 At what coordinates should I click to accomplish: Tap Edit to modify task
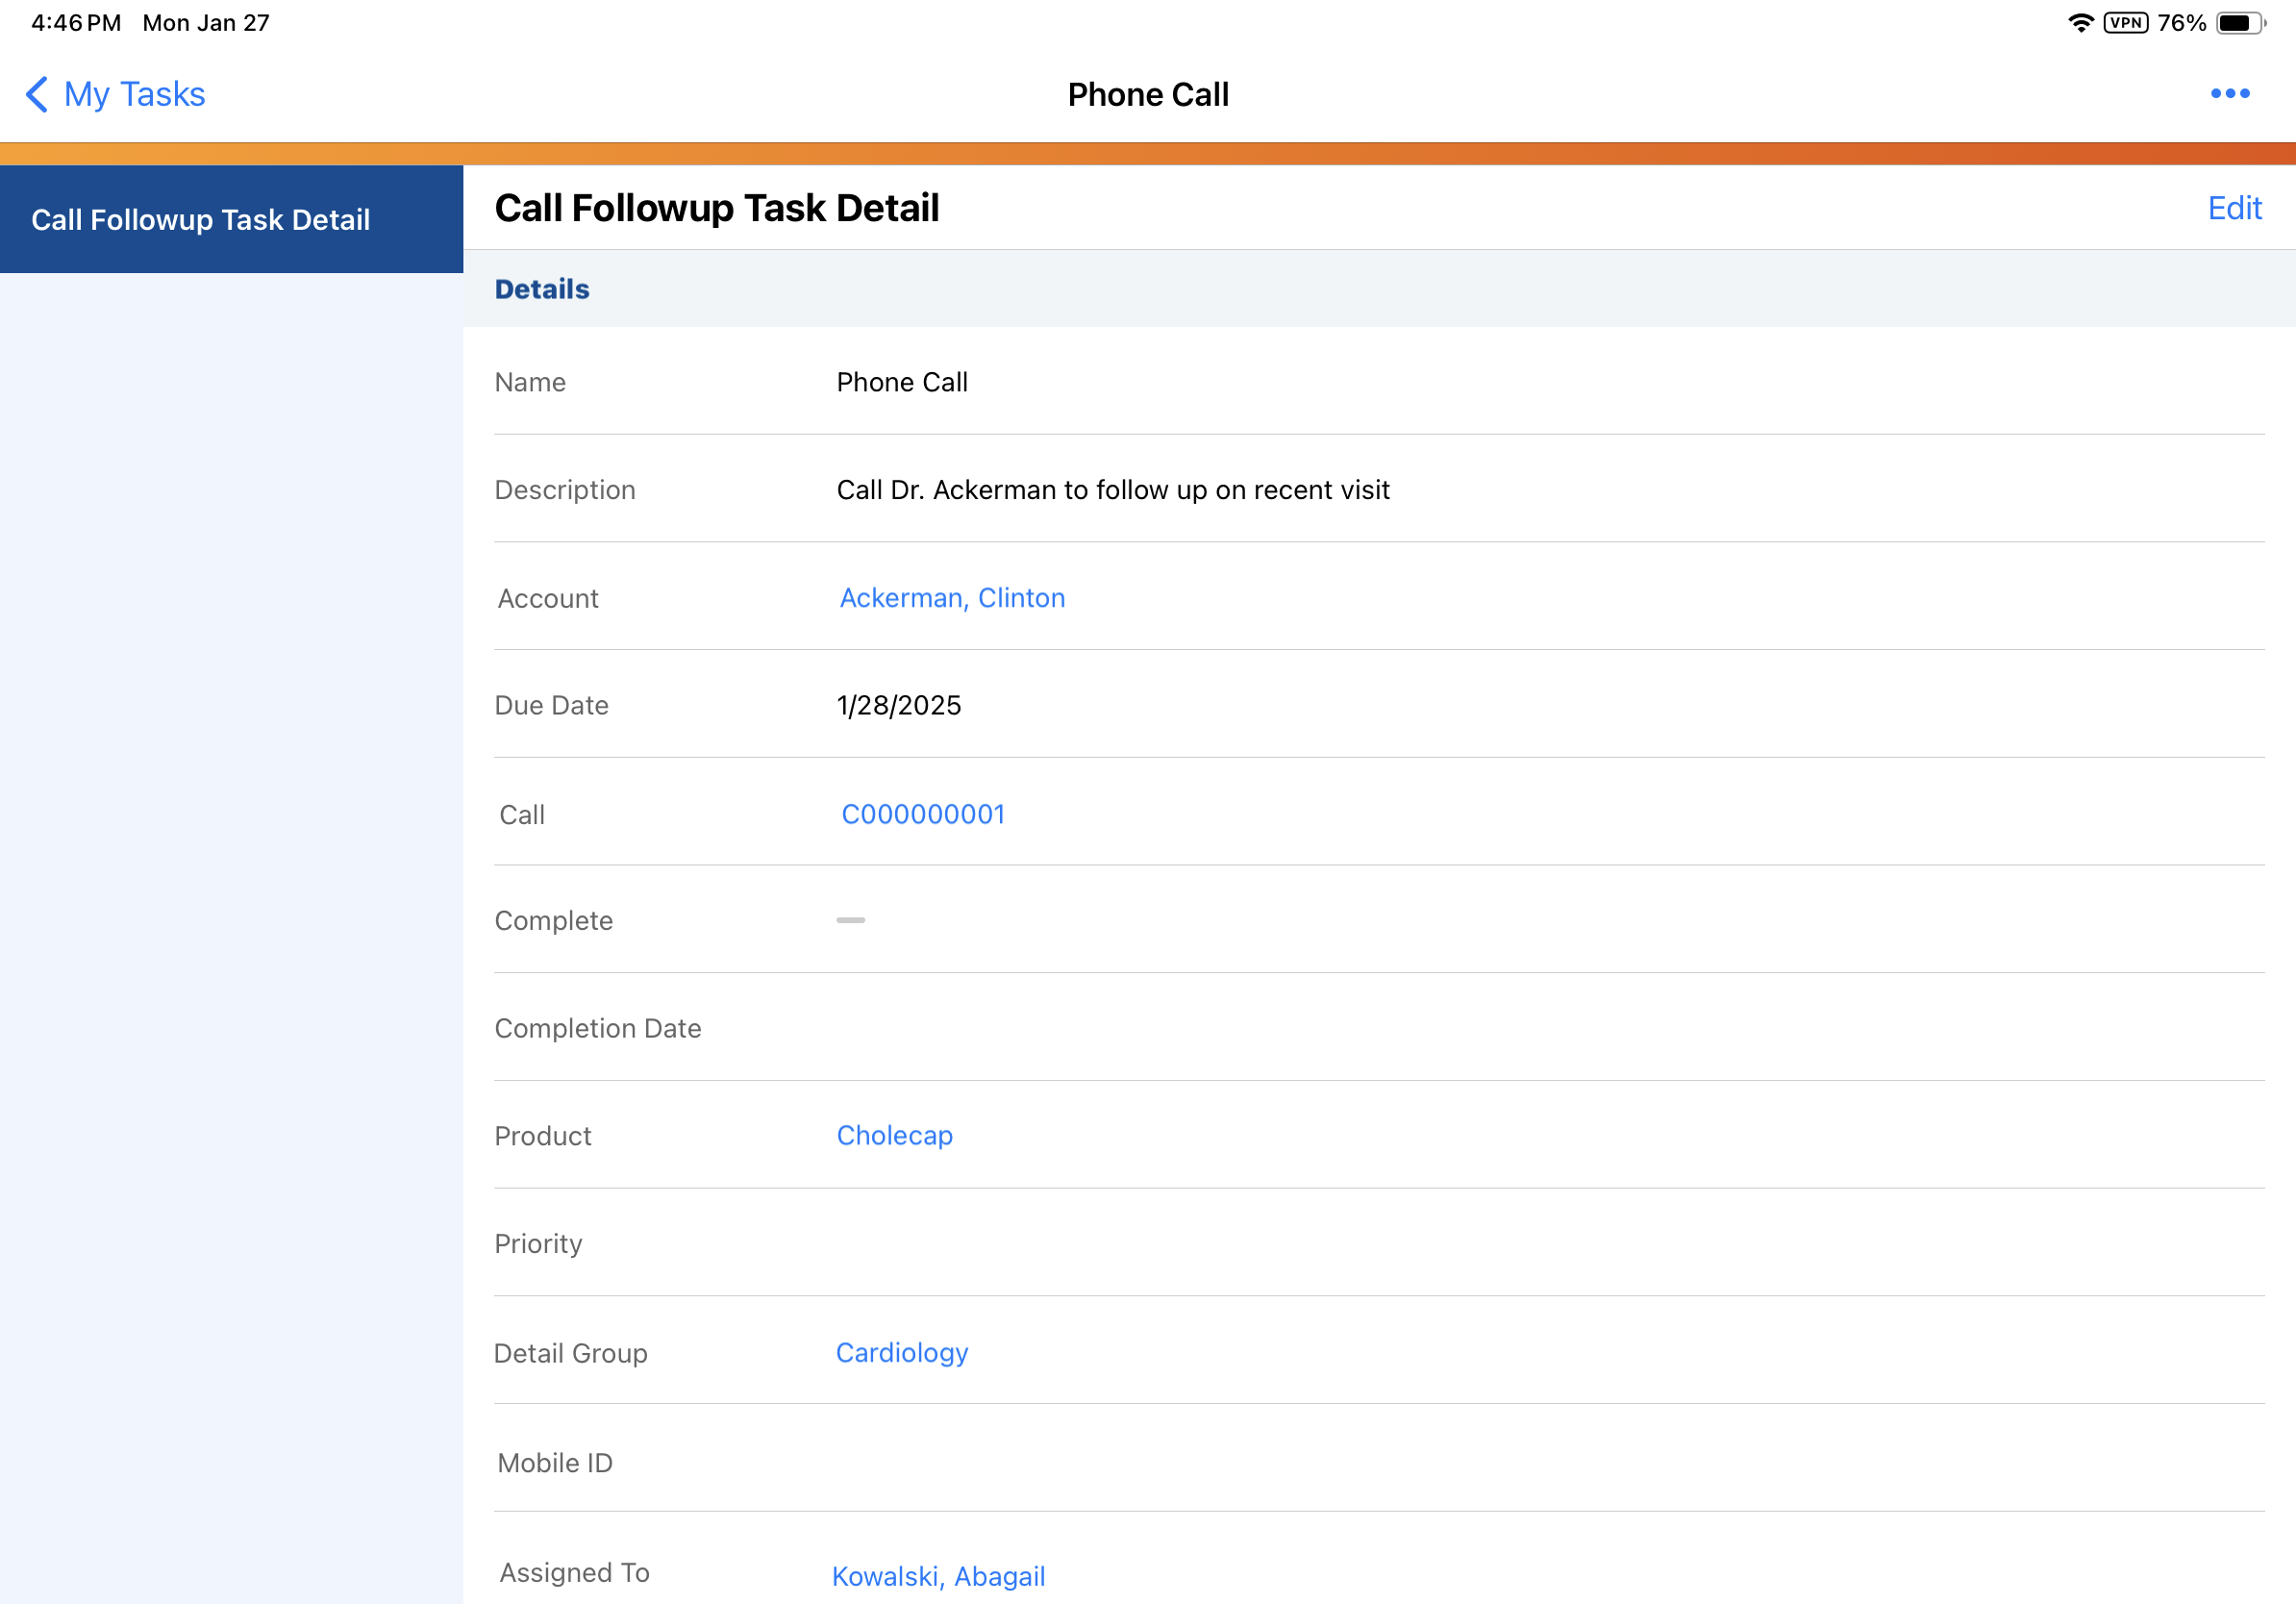(x=2234, y=208)
